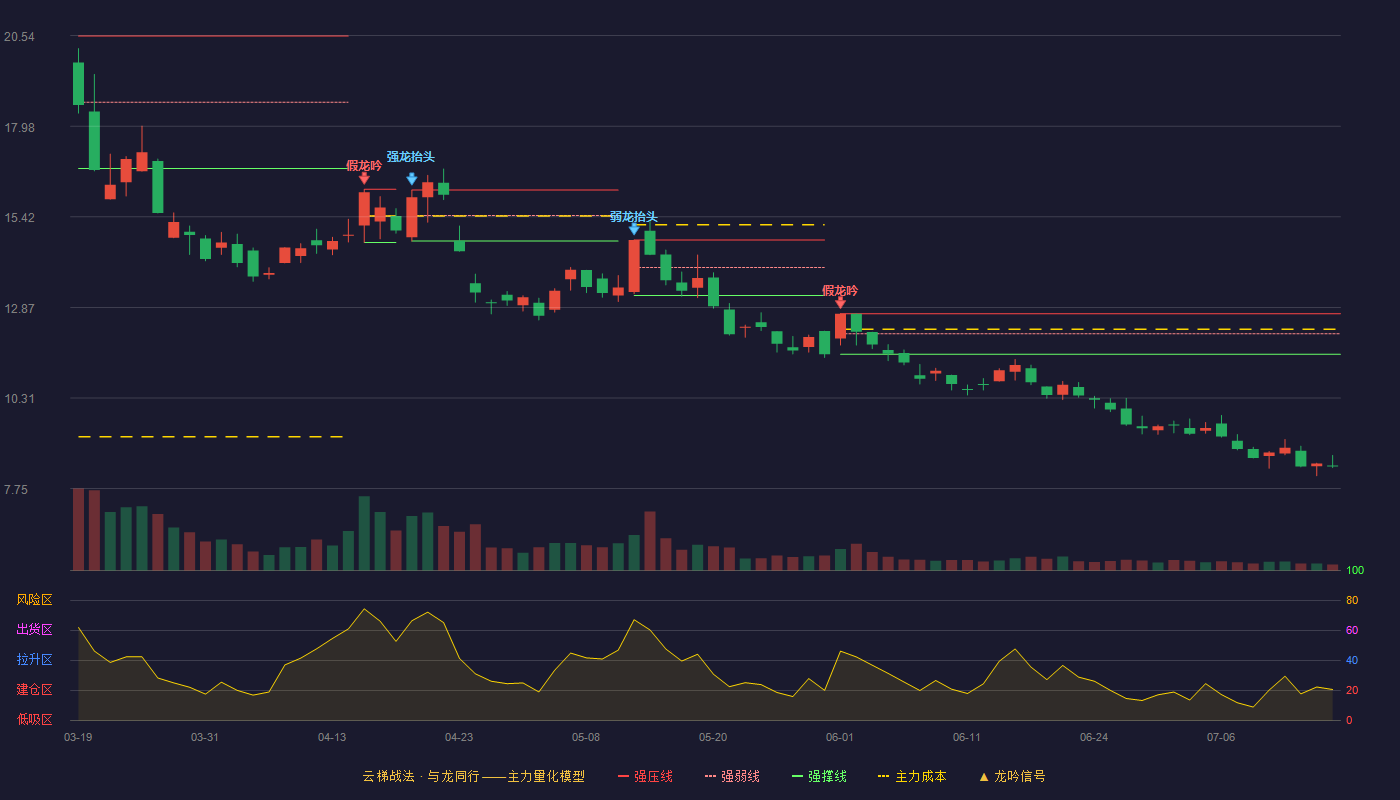Screen dimensions: 1400x800
Task: Click the 06-01 date axis label
Action: click(x=840, y=737)
